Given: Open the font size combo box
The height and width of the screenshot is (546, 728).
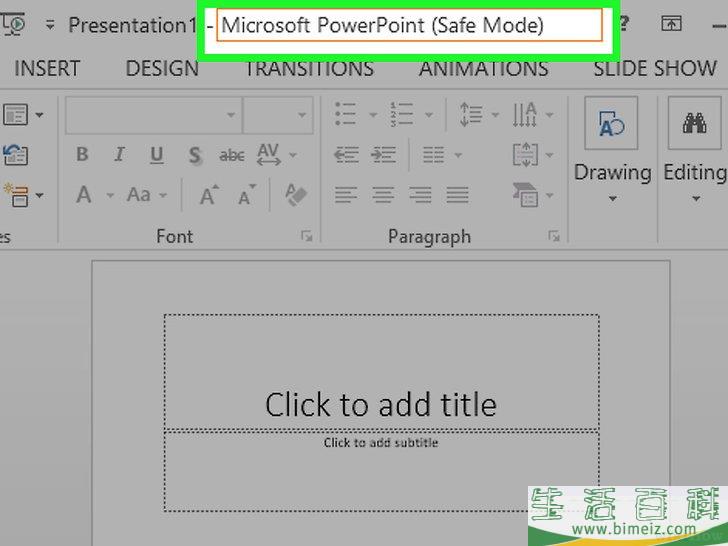Looking at the screenshot, I should point(278,115).
